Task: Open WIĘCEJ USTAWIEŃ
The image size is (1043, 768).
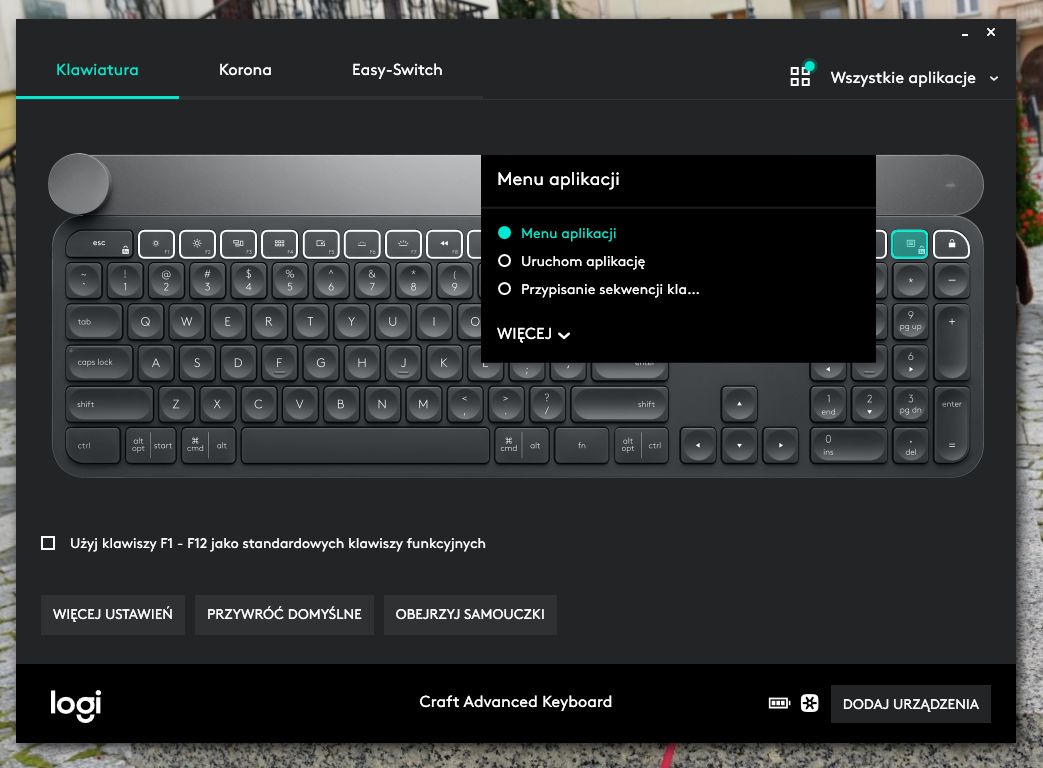Action: click(x=113, y=614)
